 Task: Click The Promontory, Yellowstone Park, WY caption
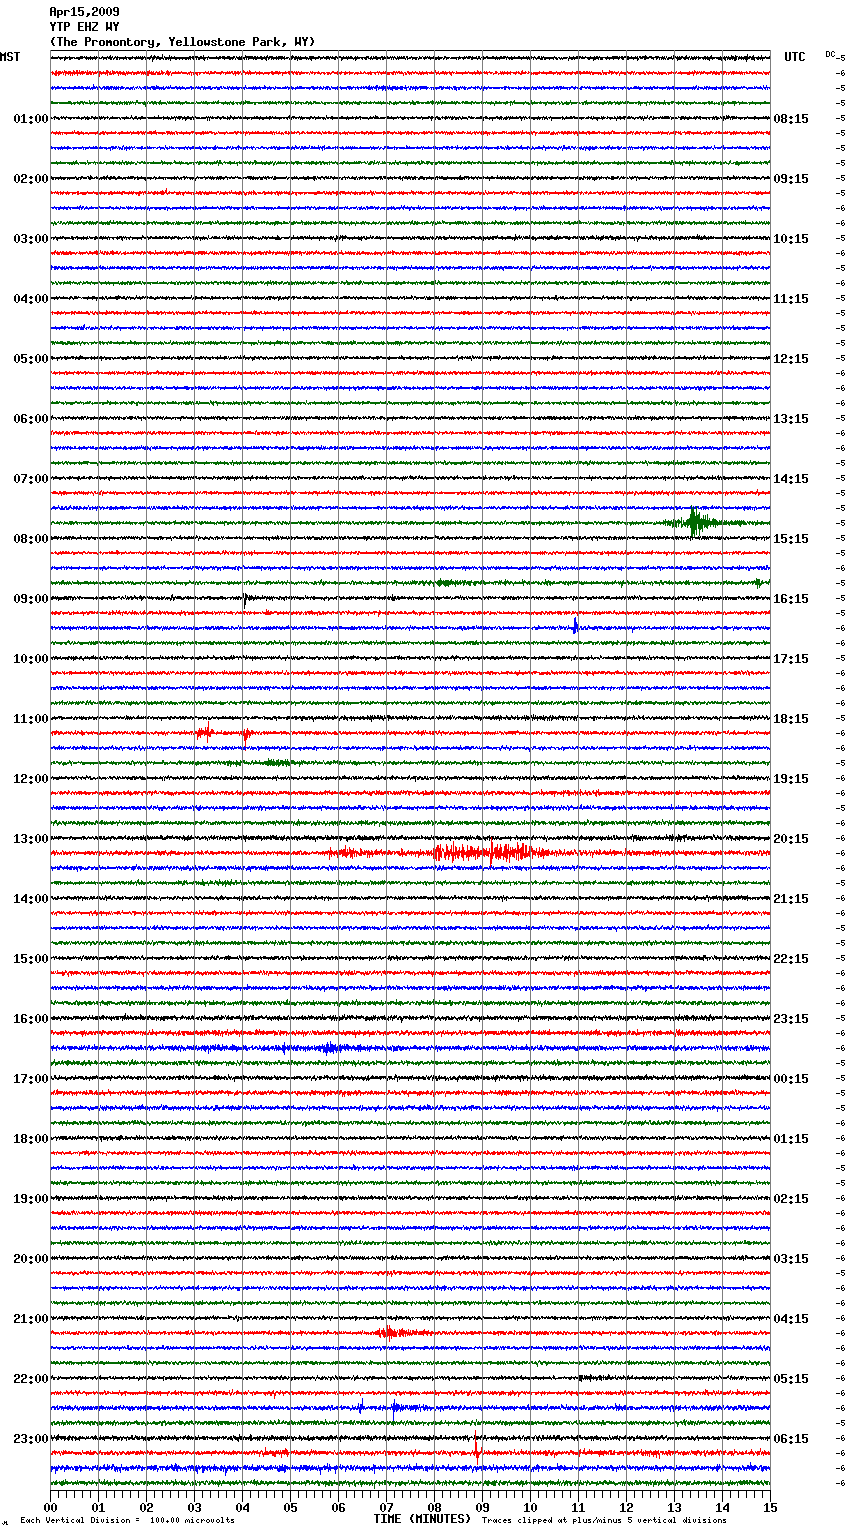tap(182, 42)
